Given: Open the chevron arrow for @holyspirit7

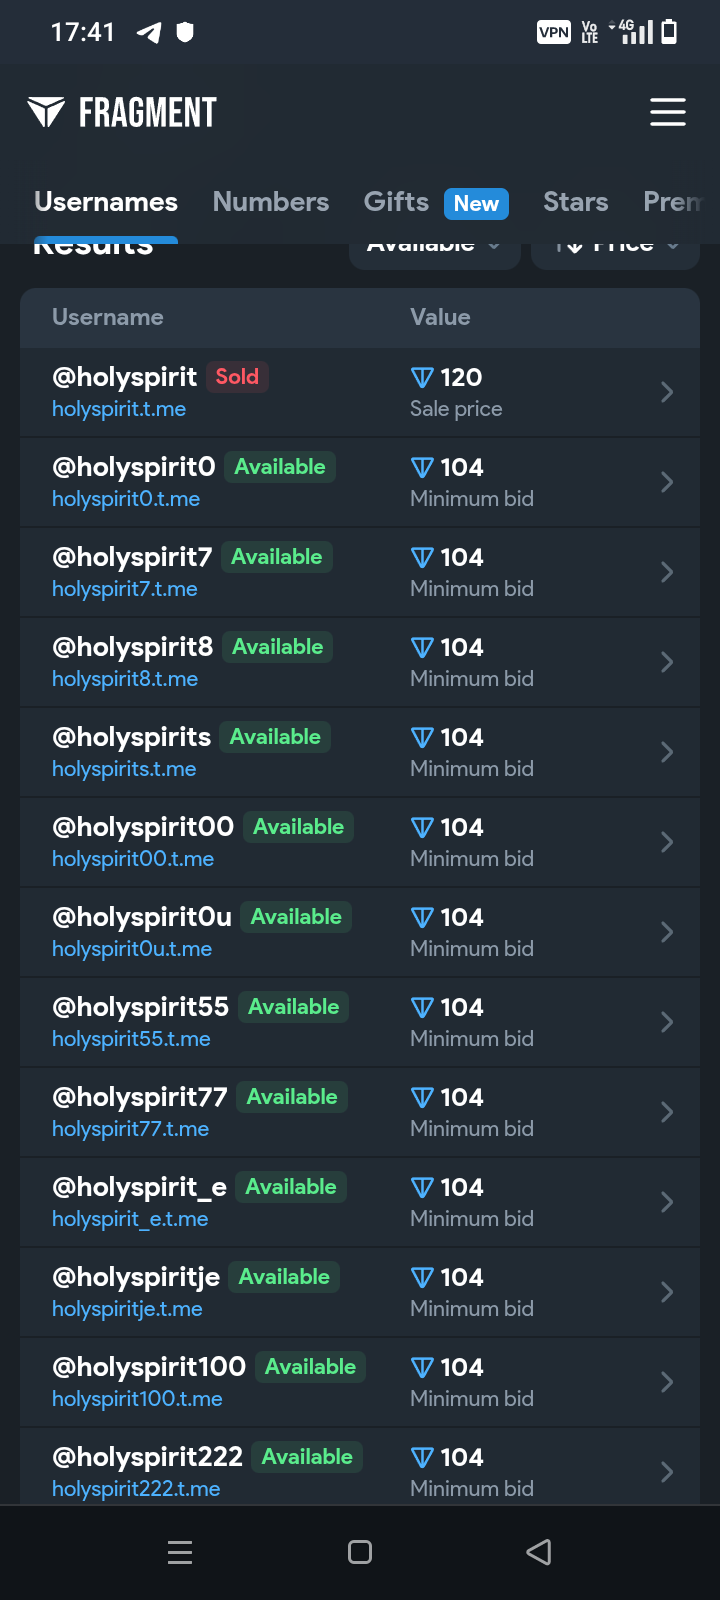Looking at the screenshot, I should (667, 572).
